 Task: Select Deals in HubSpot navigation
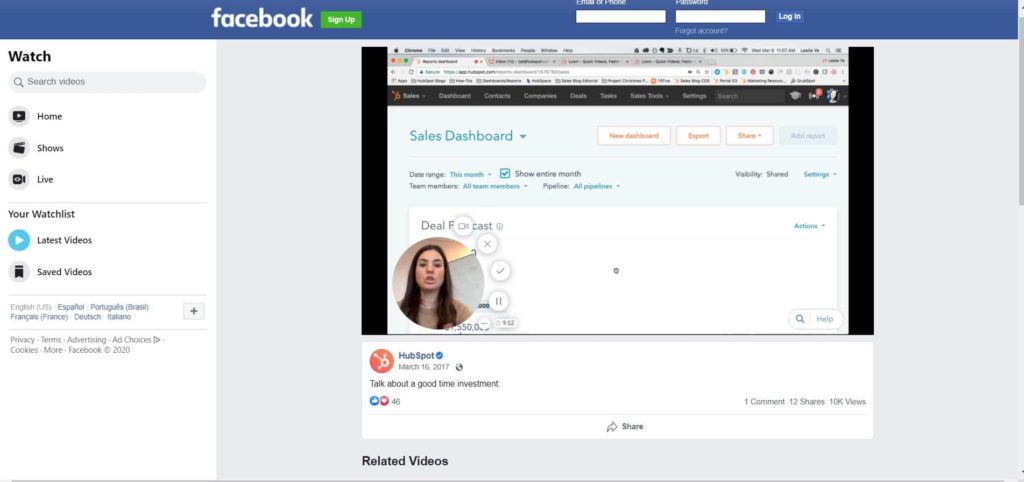578,96
